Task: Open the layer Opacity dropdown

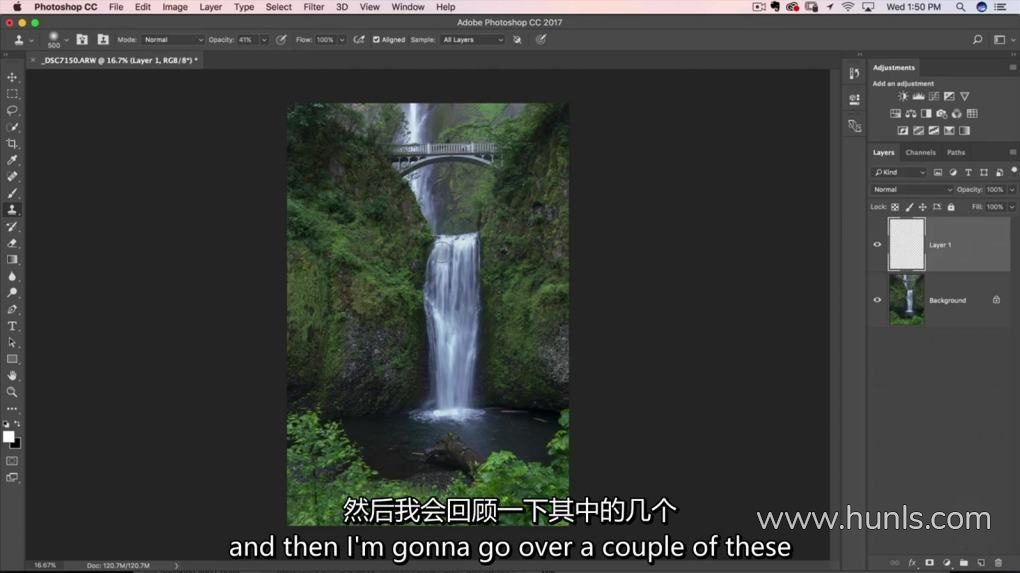Action: pos(1012,190)
